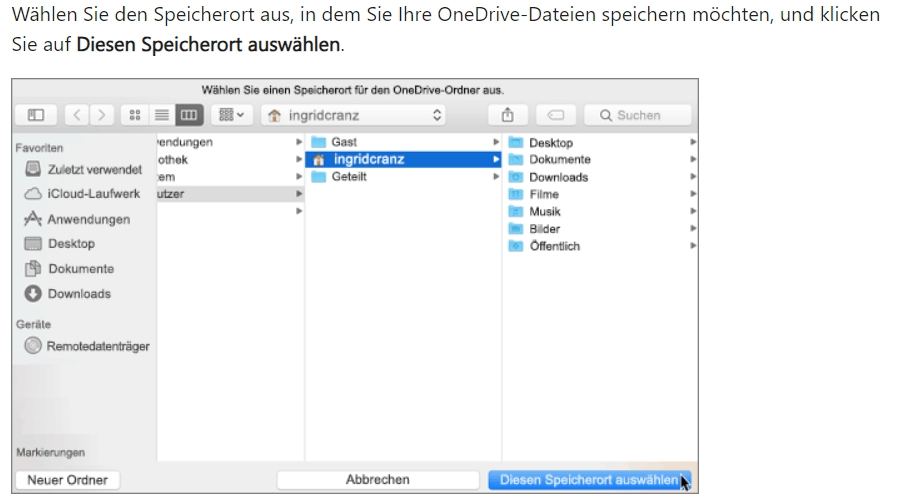This screenshot has width=907, height=499.
Task: Click the Downloads arrow icon in sidebar
Action: coord(33,294)
